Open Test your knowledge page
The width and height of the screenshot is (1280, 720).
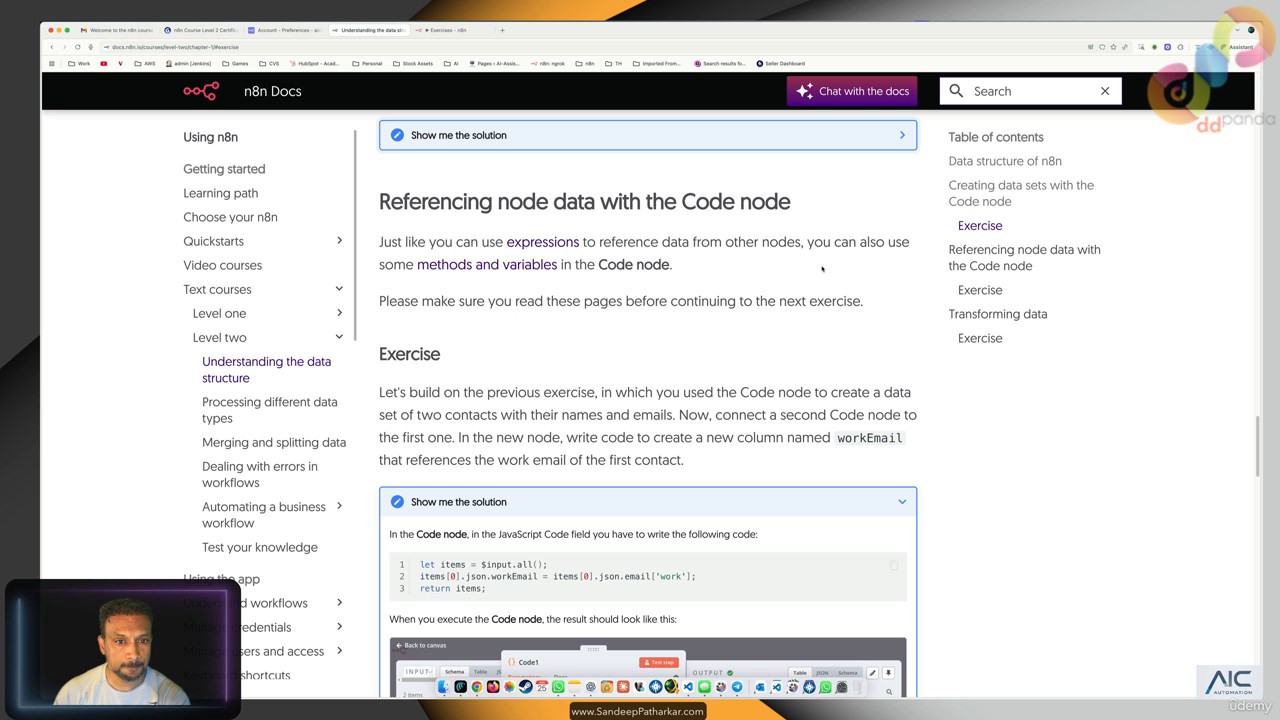pyautogui.click(x=260, y=547)
